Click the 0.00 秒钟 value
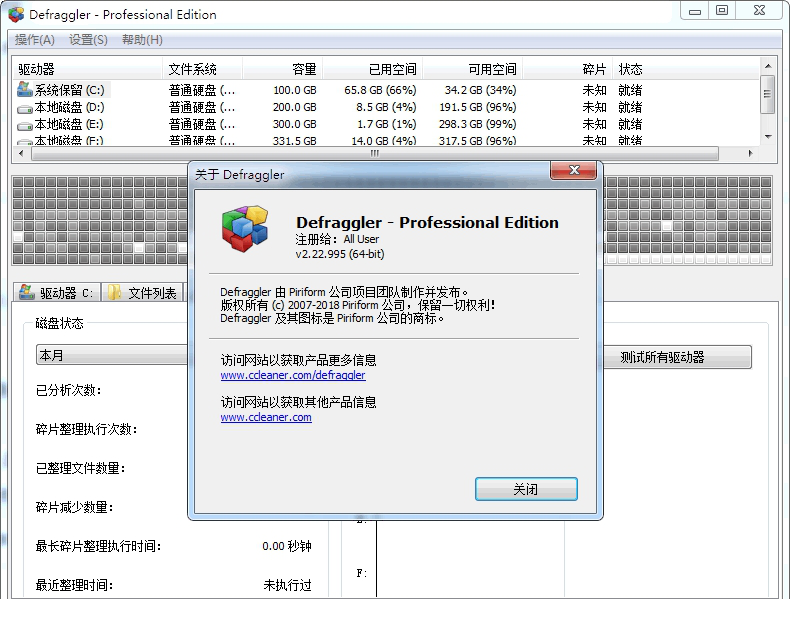The image size is (790, 622). (x=287, y=546)
